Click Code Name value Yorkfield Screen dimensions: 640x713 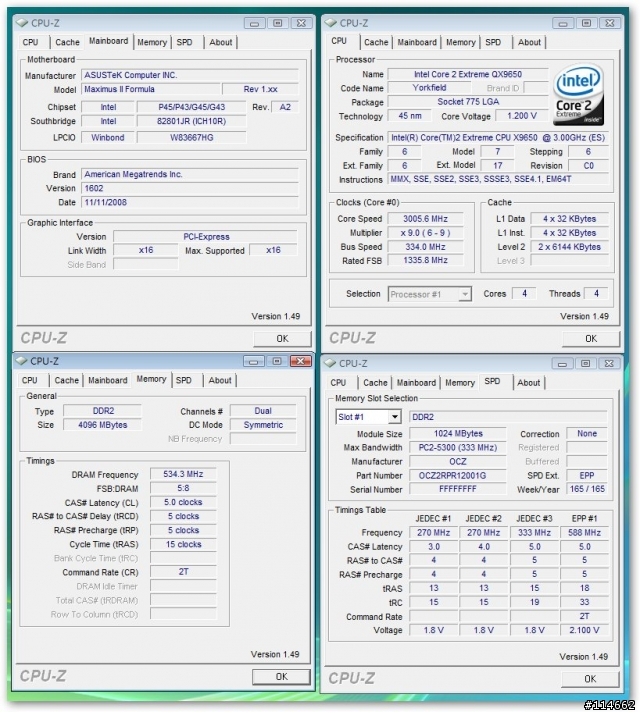(x=429, y=88)
